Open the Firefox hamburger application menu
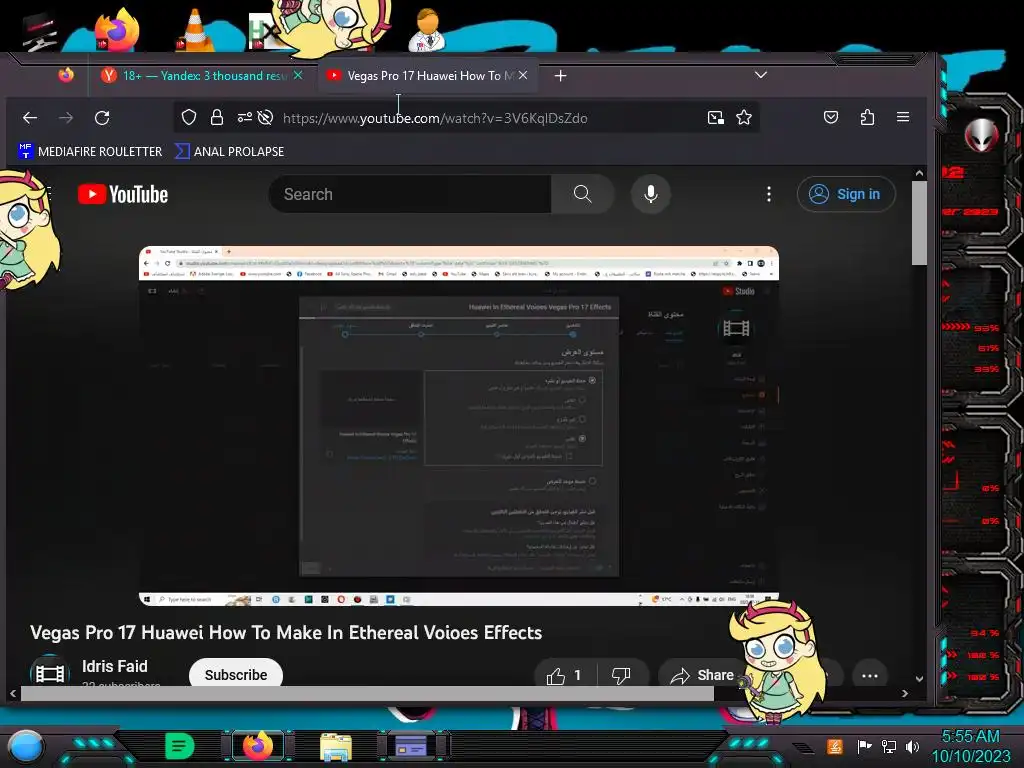1024x768 pixels. [903, 117]
